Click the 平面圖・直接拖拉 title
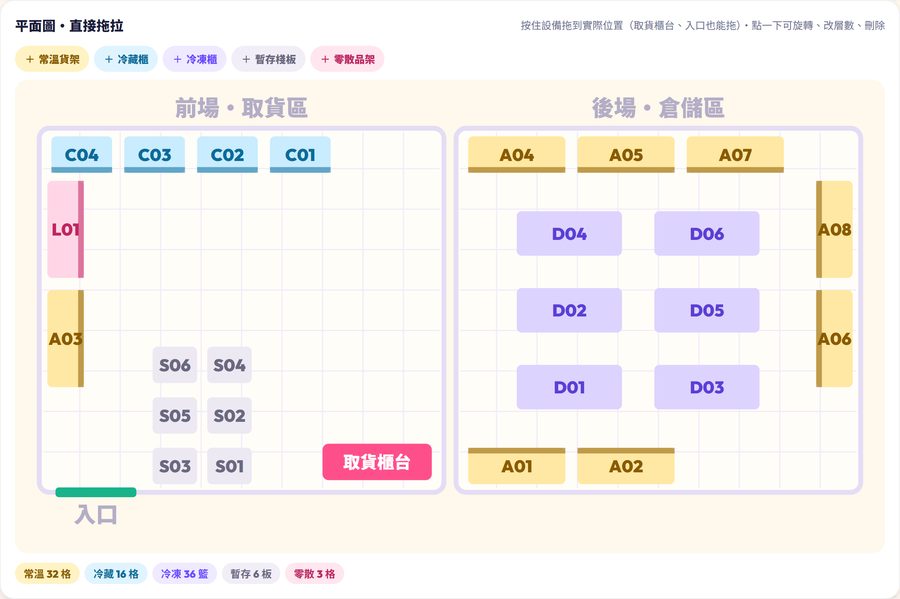 (x=69, y=26)
